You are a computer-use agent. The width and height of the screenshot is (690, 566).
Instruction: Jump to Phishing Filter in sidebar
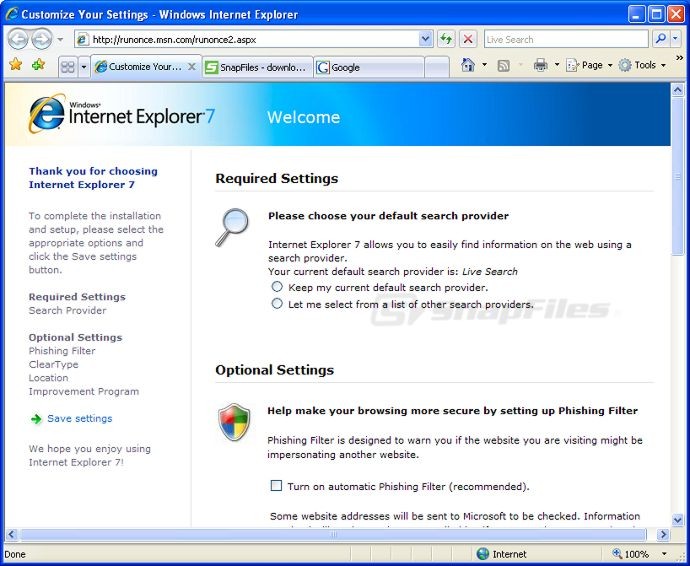point(62,351)
